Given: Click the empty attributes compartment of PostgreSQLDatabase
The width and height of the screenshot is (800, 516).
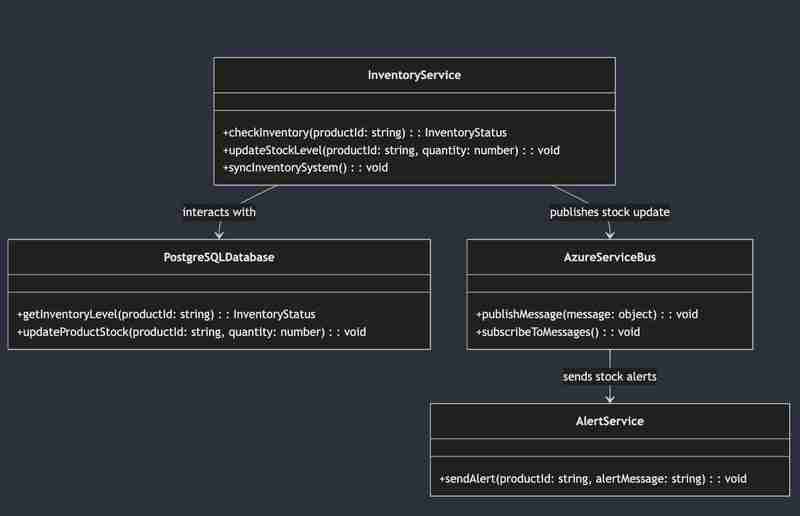Looking at the screenshot, I should pyautogui.click(x=219, y=284).
